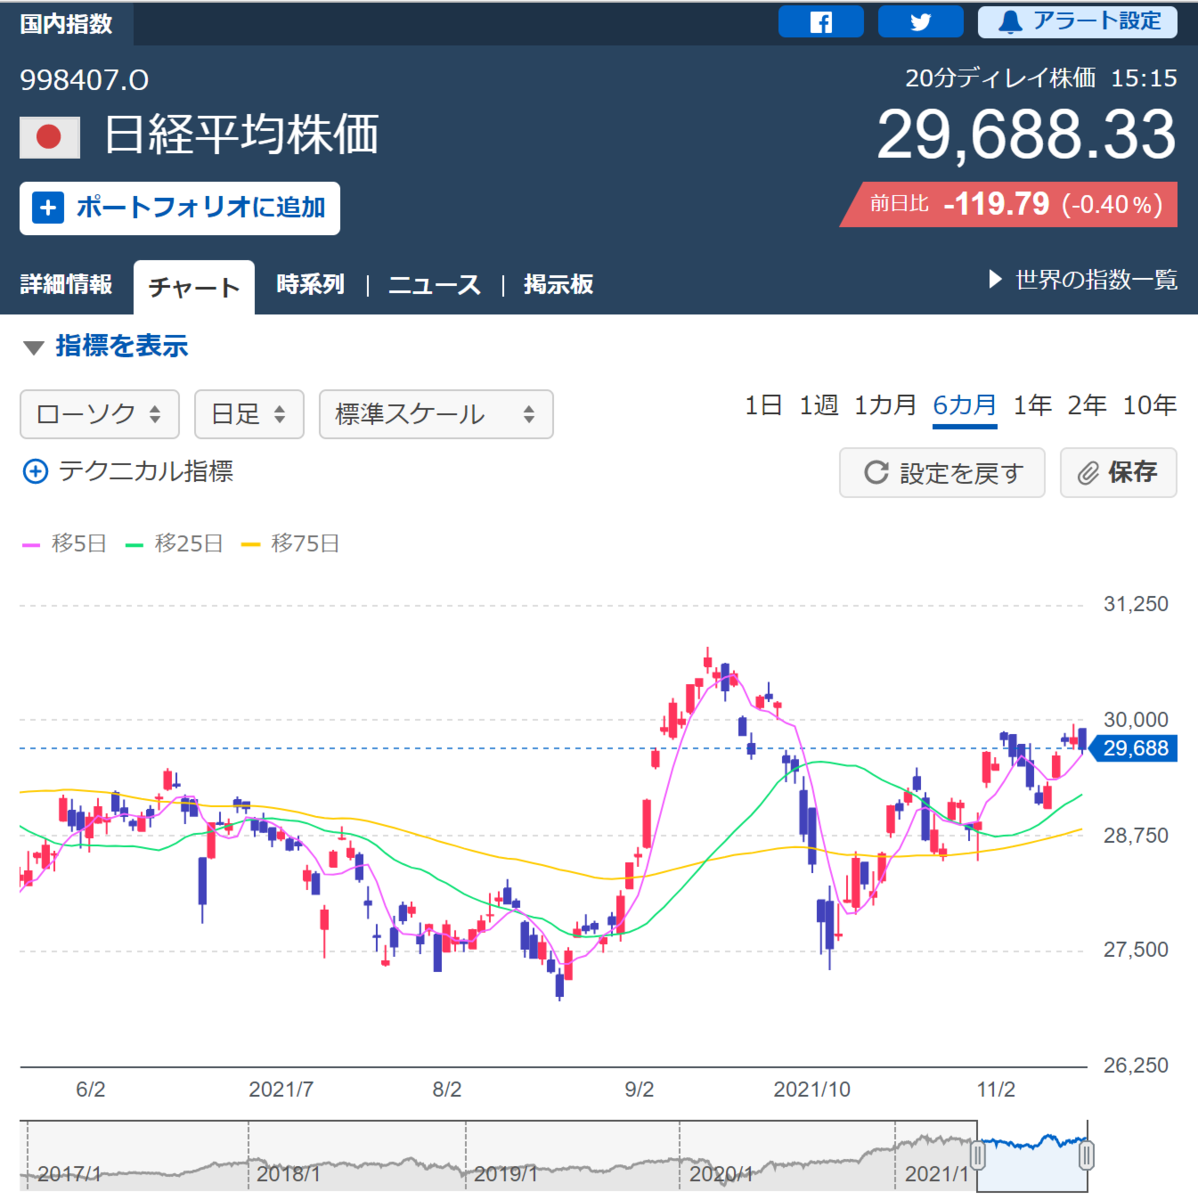
Task: Open the 日足 interval dropdown
Action: click(248, 414)
